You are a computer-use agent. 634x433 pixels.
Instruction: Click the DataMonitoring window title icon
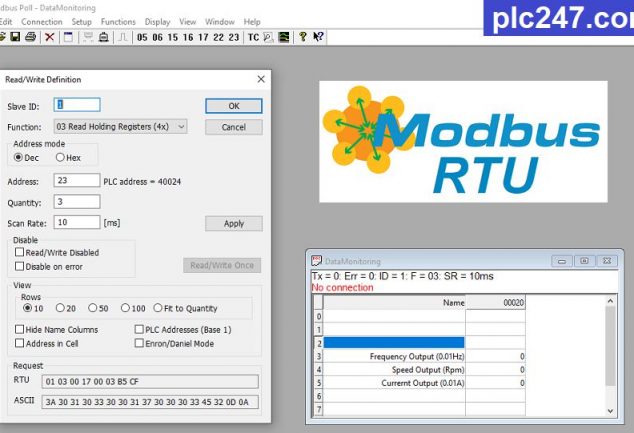pyautogui.click(x=316, y=261)
